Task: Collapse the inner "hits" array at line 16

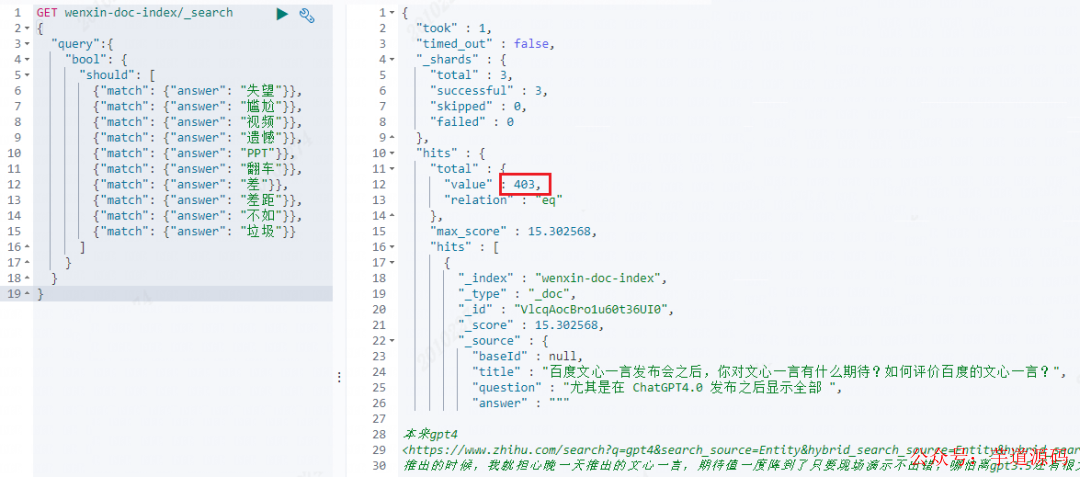Action: tap(393, 246)
